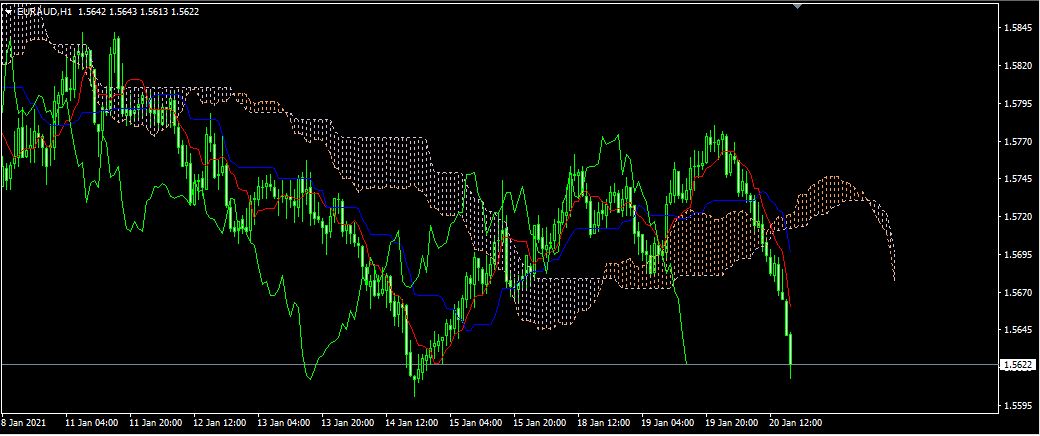Click the 1.5595 price scale label
Screen dimensions: 1040x436
(x=1016, y=406)
